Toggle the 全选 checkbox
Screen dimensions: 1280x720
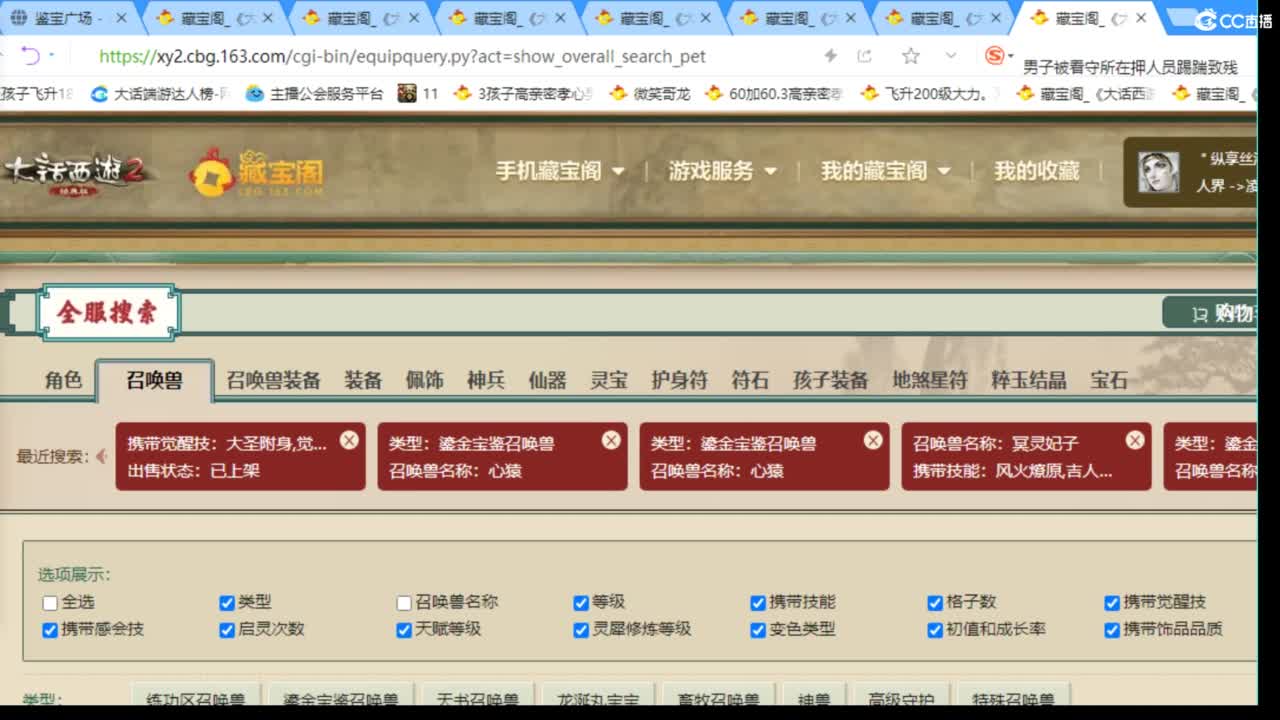[x=50, y=603]
